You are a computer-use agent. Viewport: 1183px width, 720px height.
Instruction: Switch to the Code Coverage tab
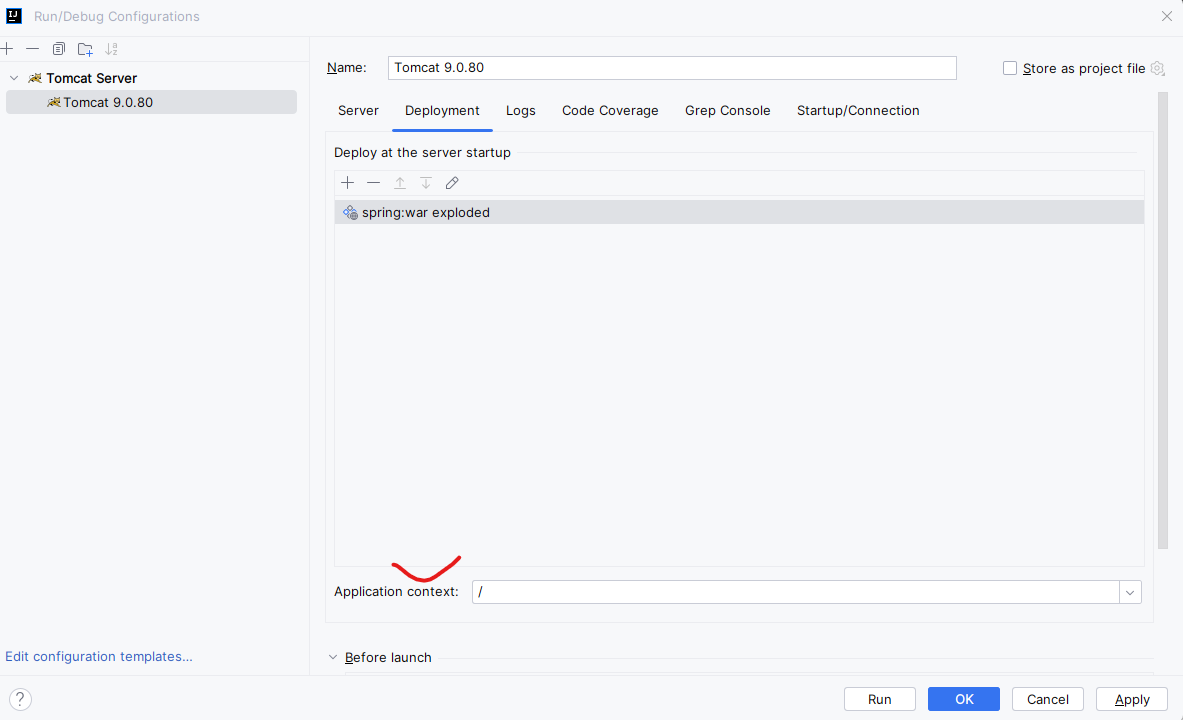(x=610, y=110)
